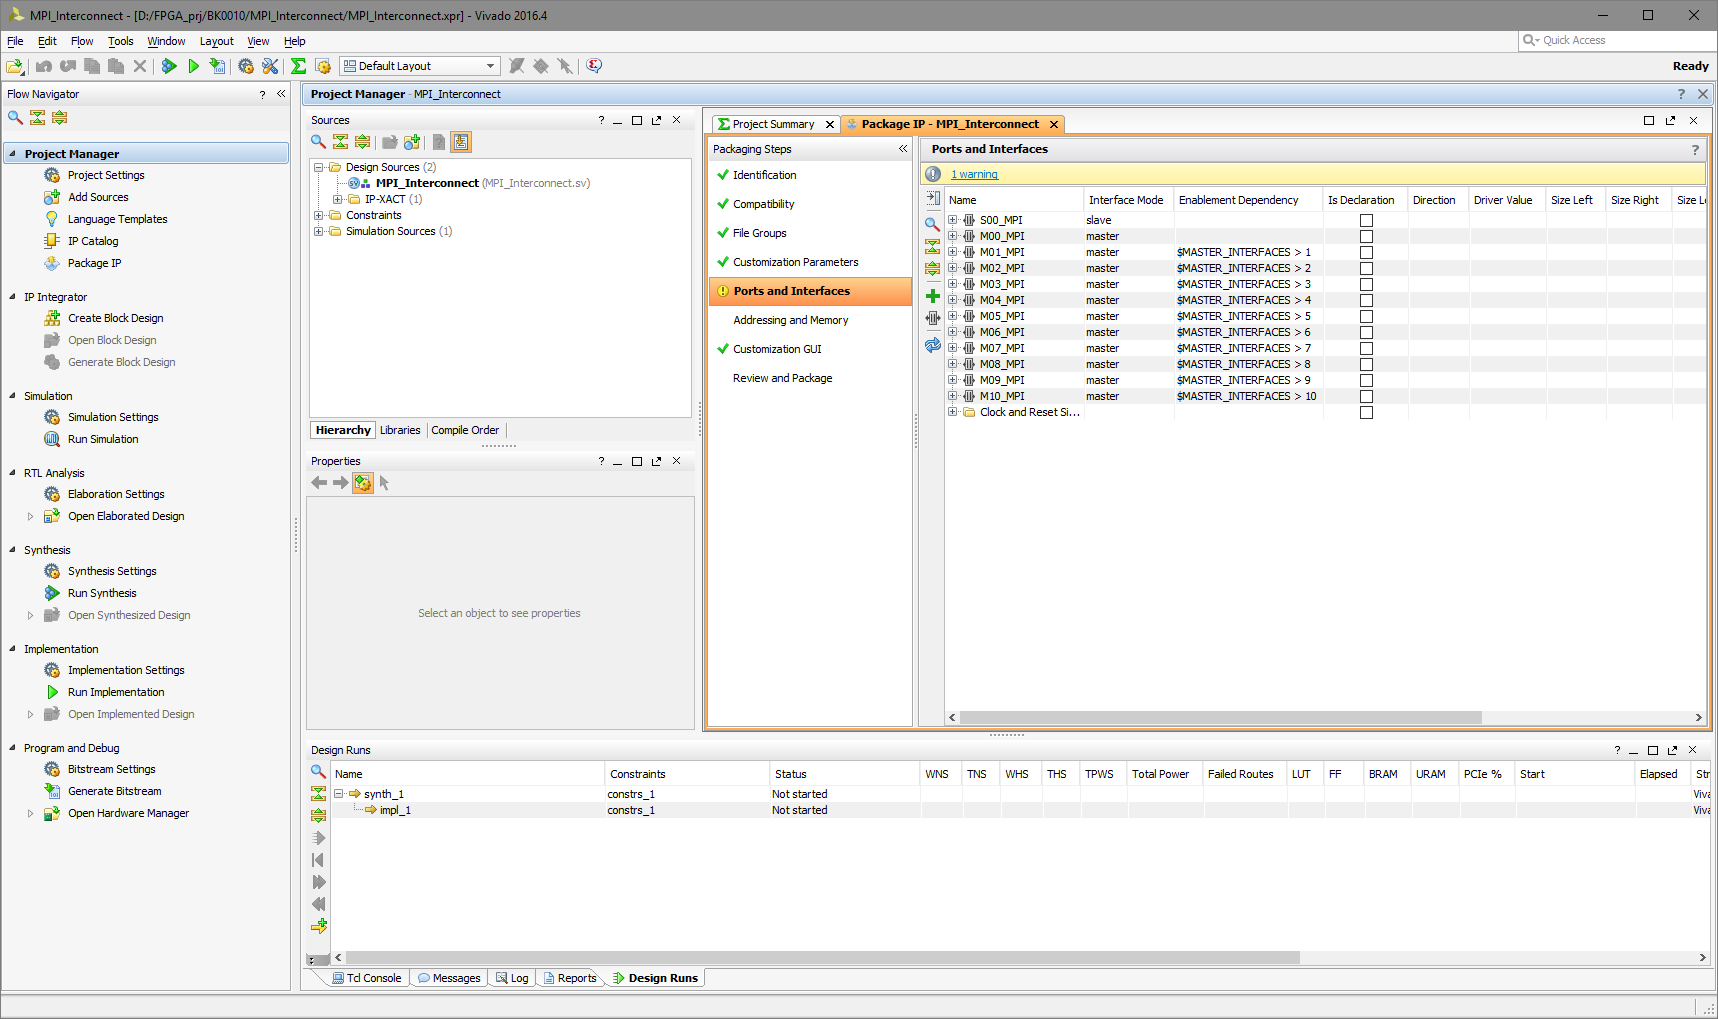The image size is (1718, 1019).
Task: Click the search icon in Design Runs
Action: 318,771
